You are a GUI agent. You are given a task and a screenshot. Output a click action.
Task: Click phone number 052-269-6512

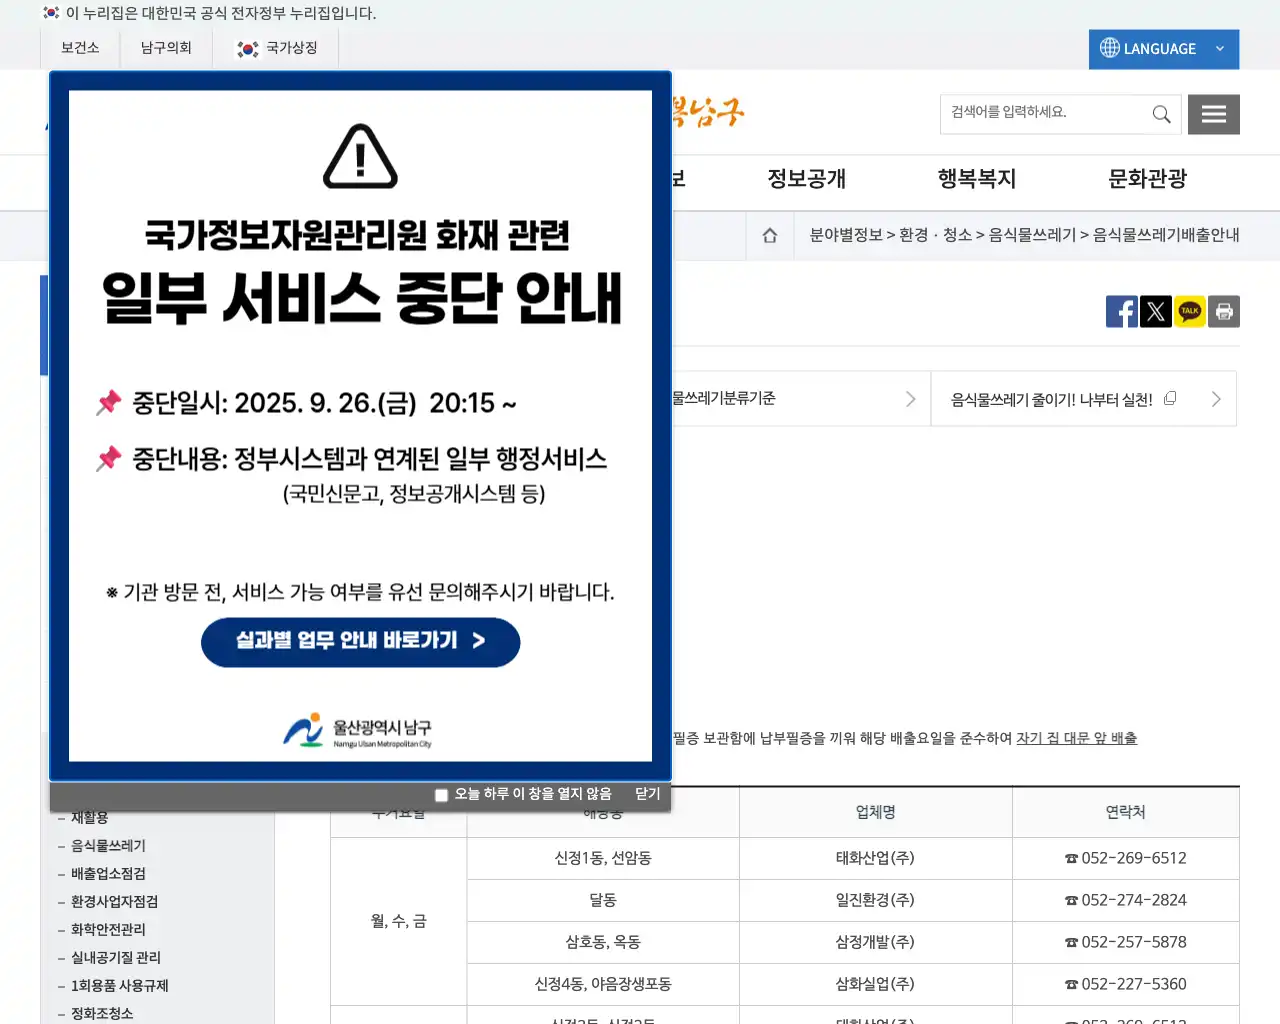pyautogui.click(x=1134, y=858)
